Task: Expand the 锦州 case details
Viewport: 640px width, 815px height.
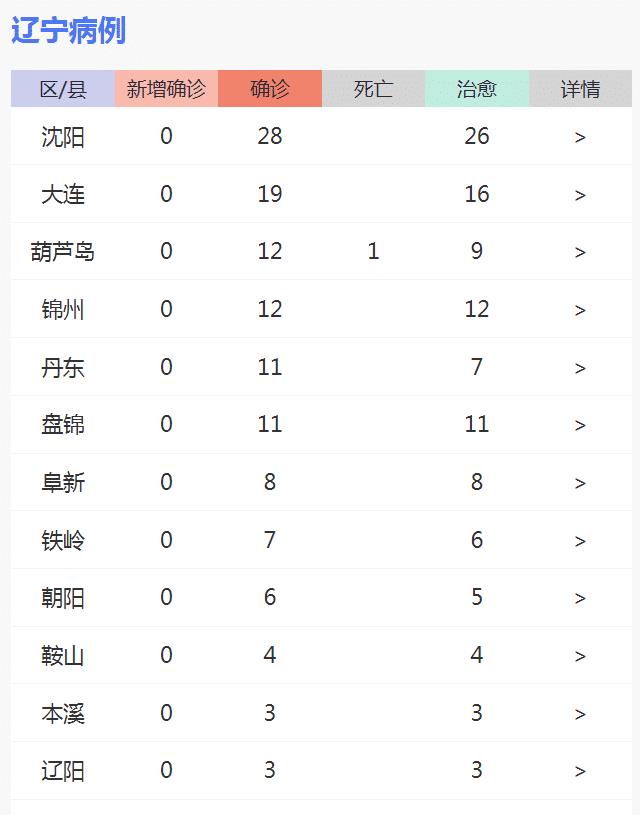Action: click(x=580, y=309)
